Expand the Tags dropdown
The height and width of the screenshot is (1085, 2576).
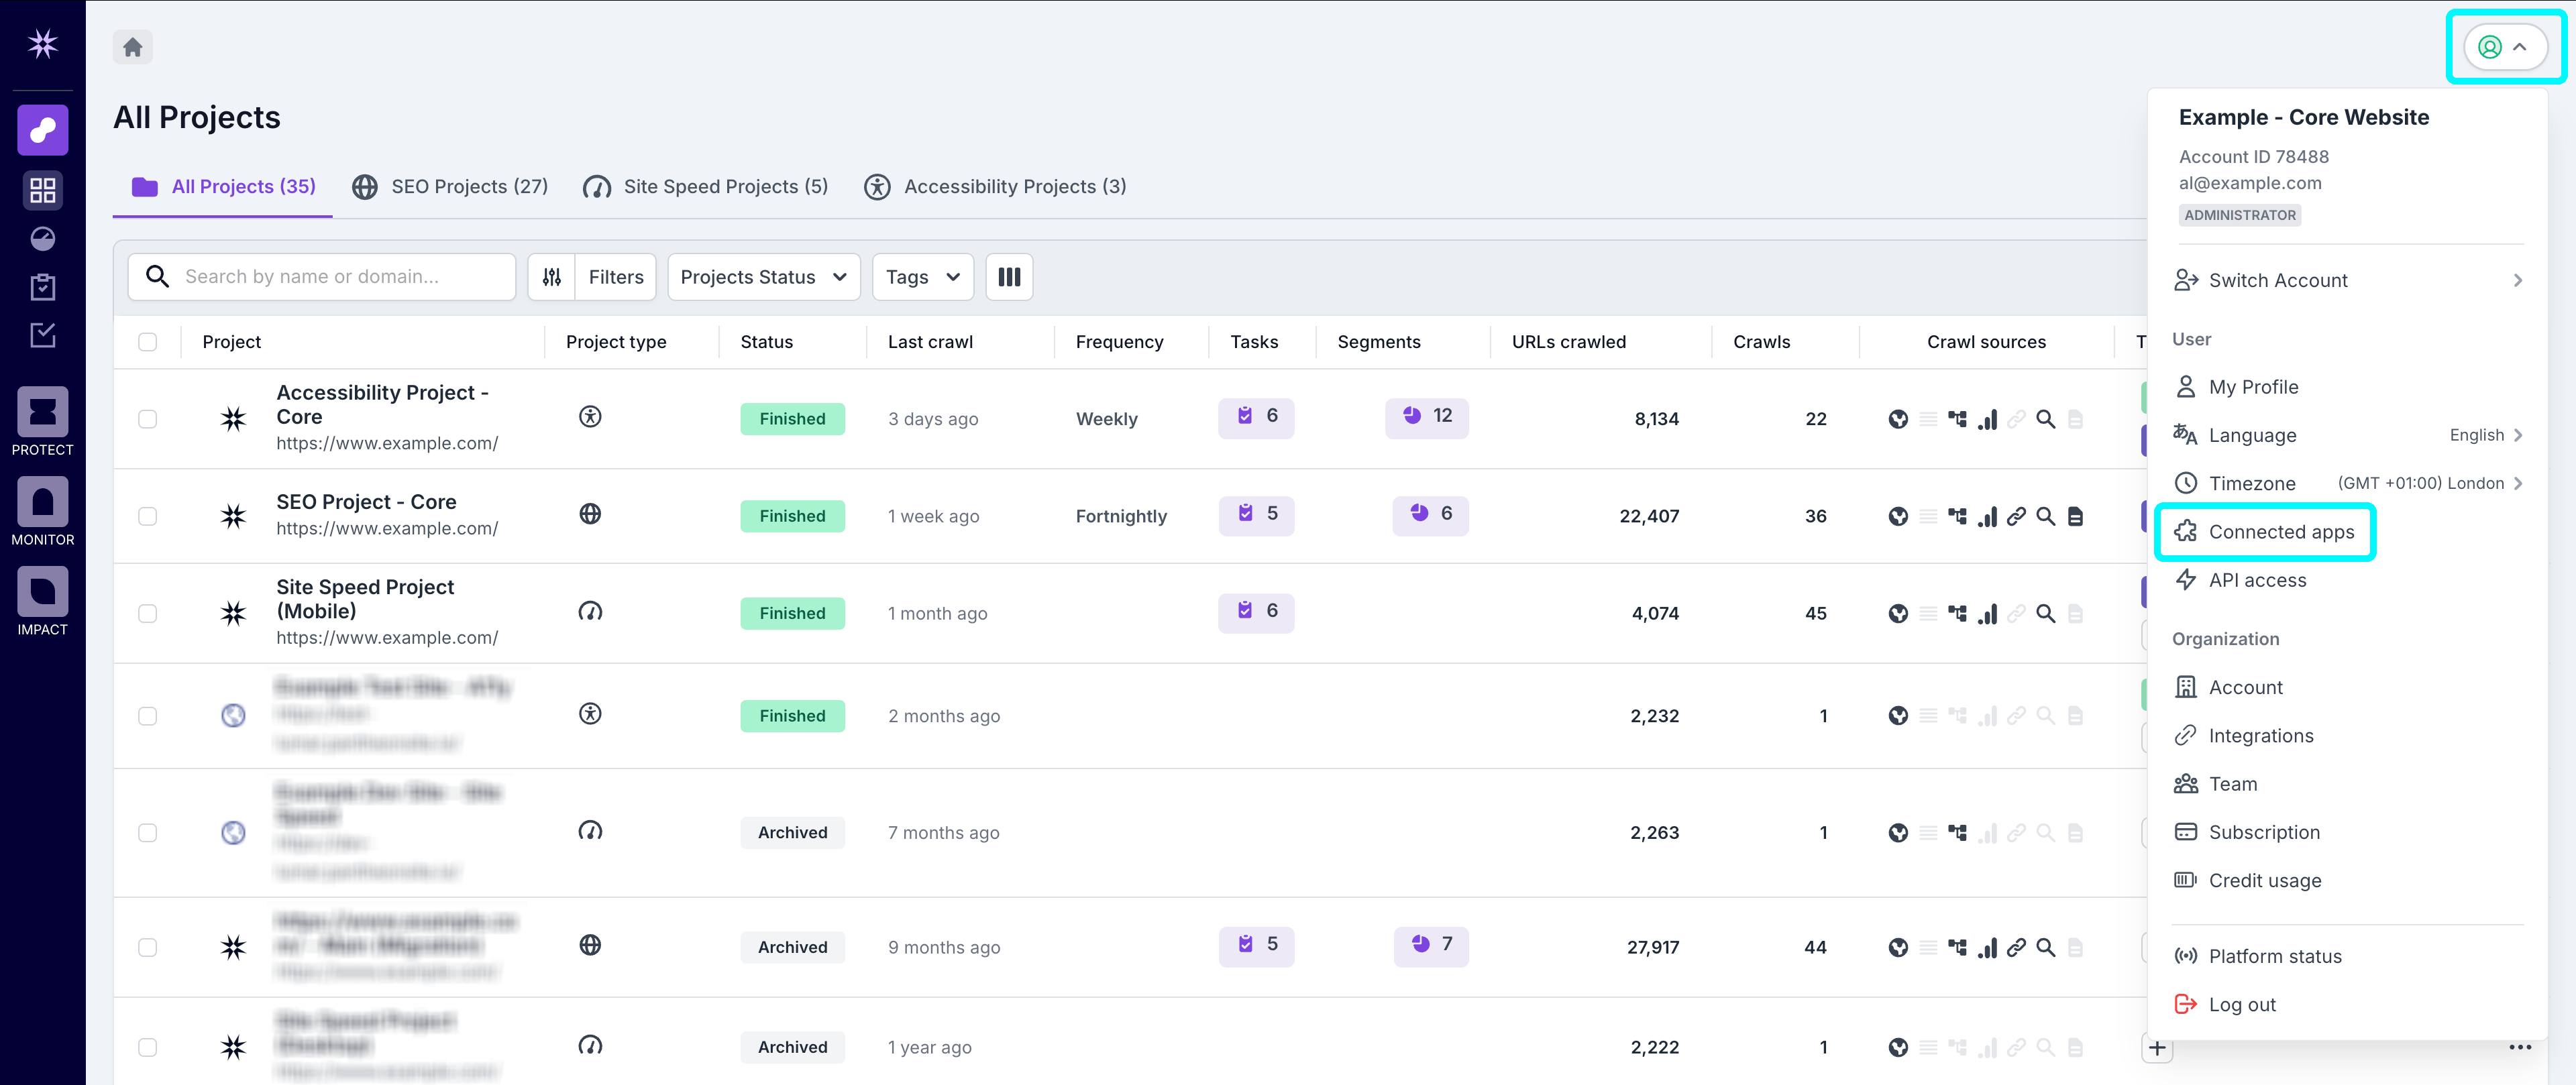921,276
